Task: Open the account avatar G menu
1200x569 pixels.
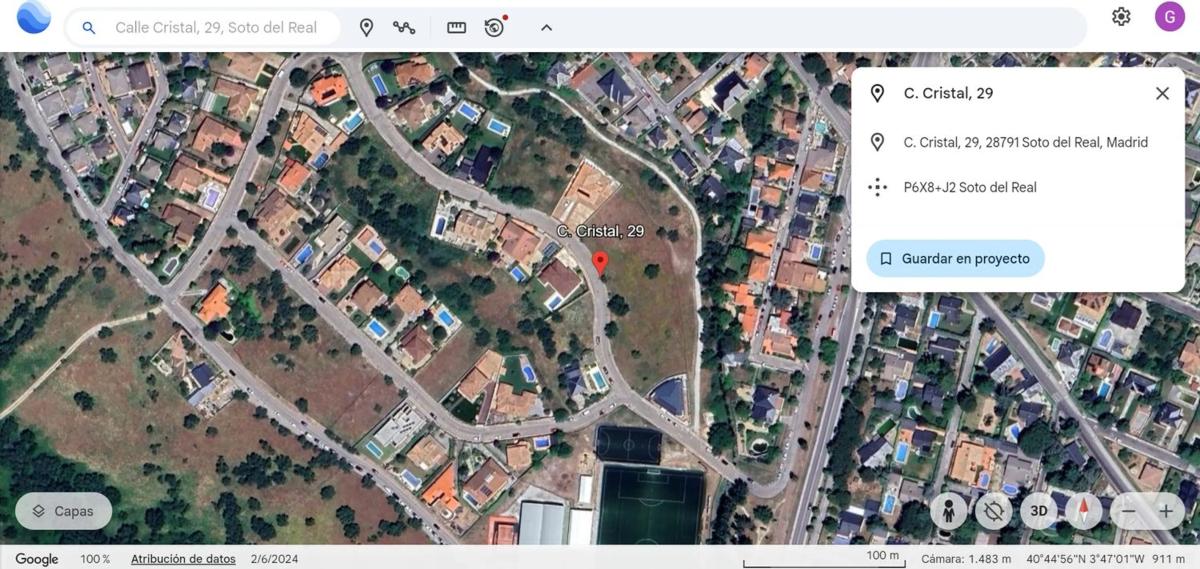Action: point(1169,17)
